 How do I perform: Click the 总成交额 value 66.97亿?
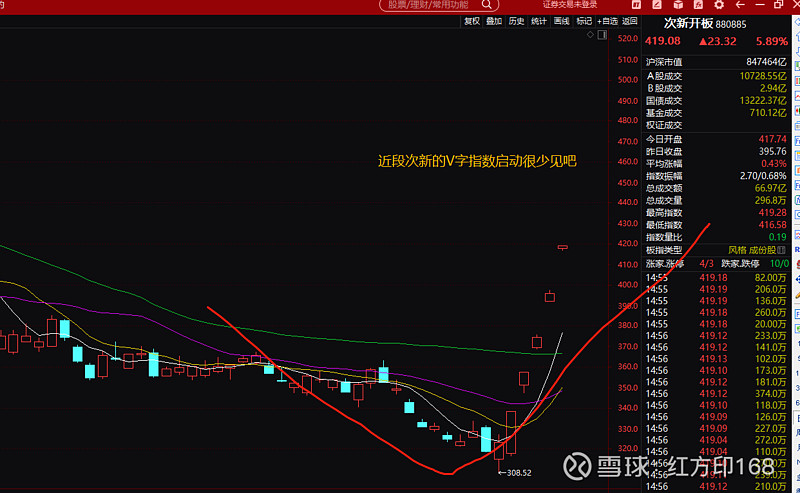pyautogui.click(x=771, y=188)
